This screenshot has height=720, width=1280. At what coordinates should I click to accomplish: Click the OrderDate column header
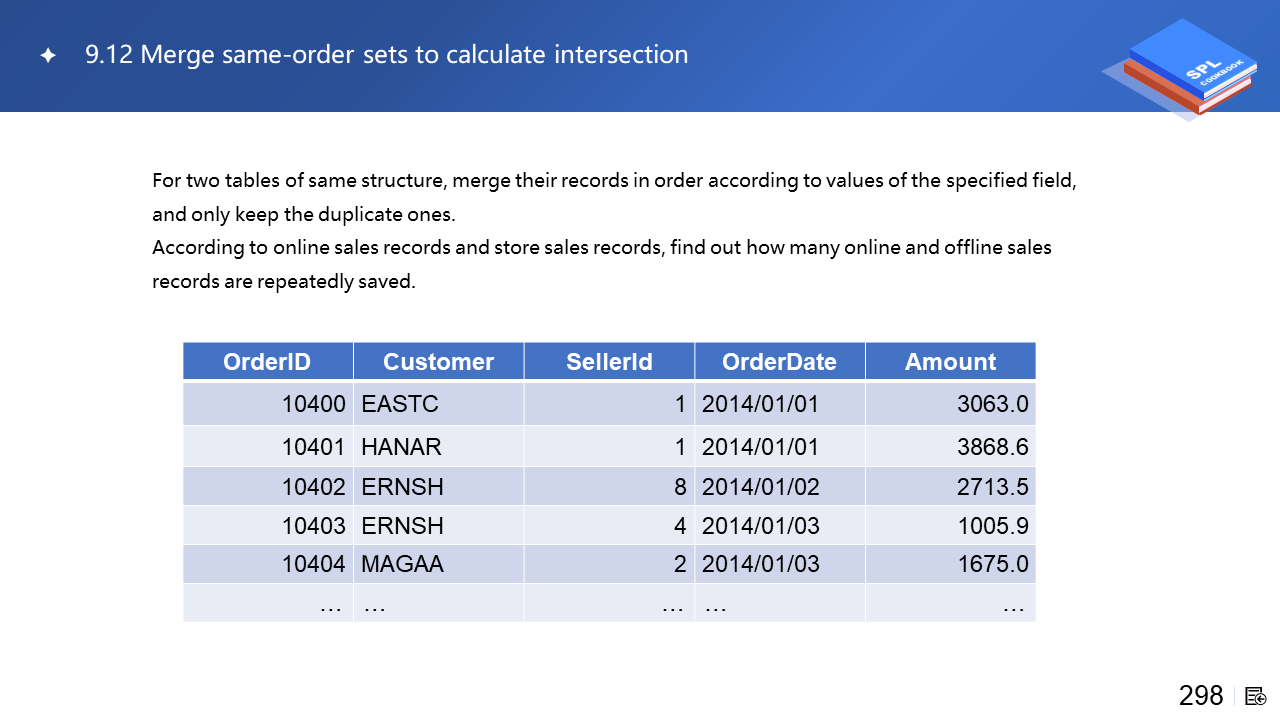(x=779, y=362)
